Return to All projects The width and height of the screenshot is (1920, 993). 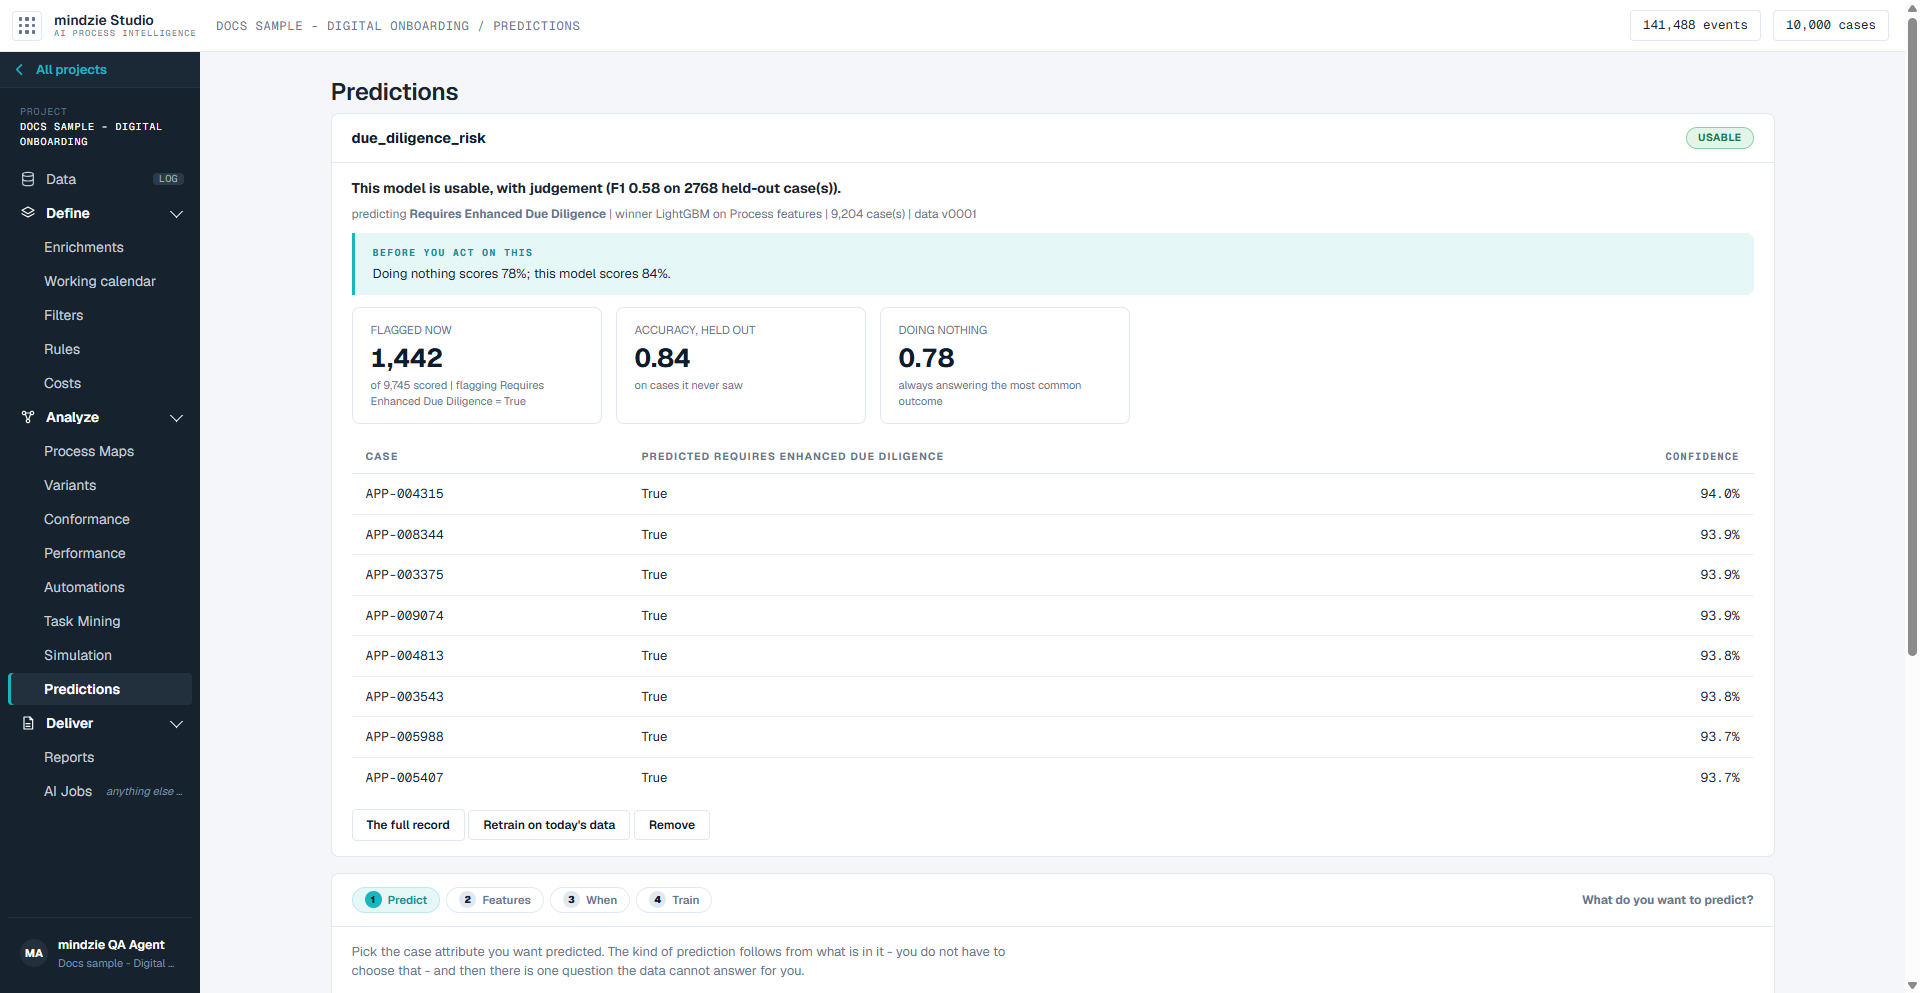tap(71, 70)
